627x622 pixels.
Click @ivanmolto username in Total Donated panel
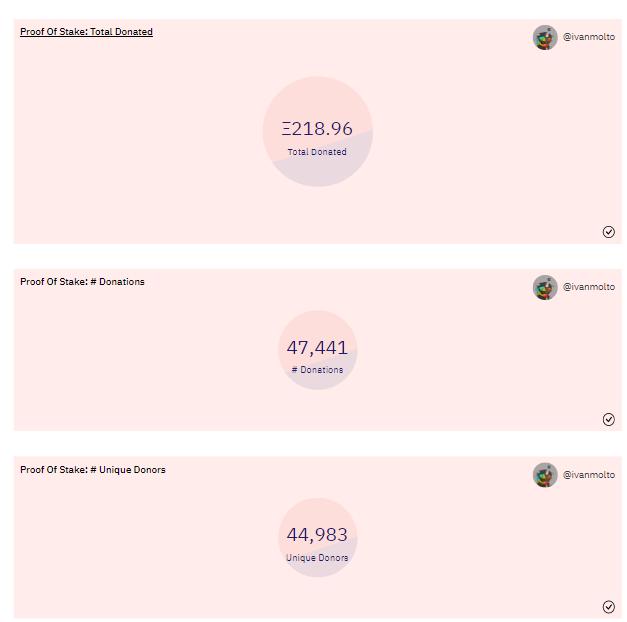pos(589,37)
